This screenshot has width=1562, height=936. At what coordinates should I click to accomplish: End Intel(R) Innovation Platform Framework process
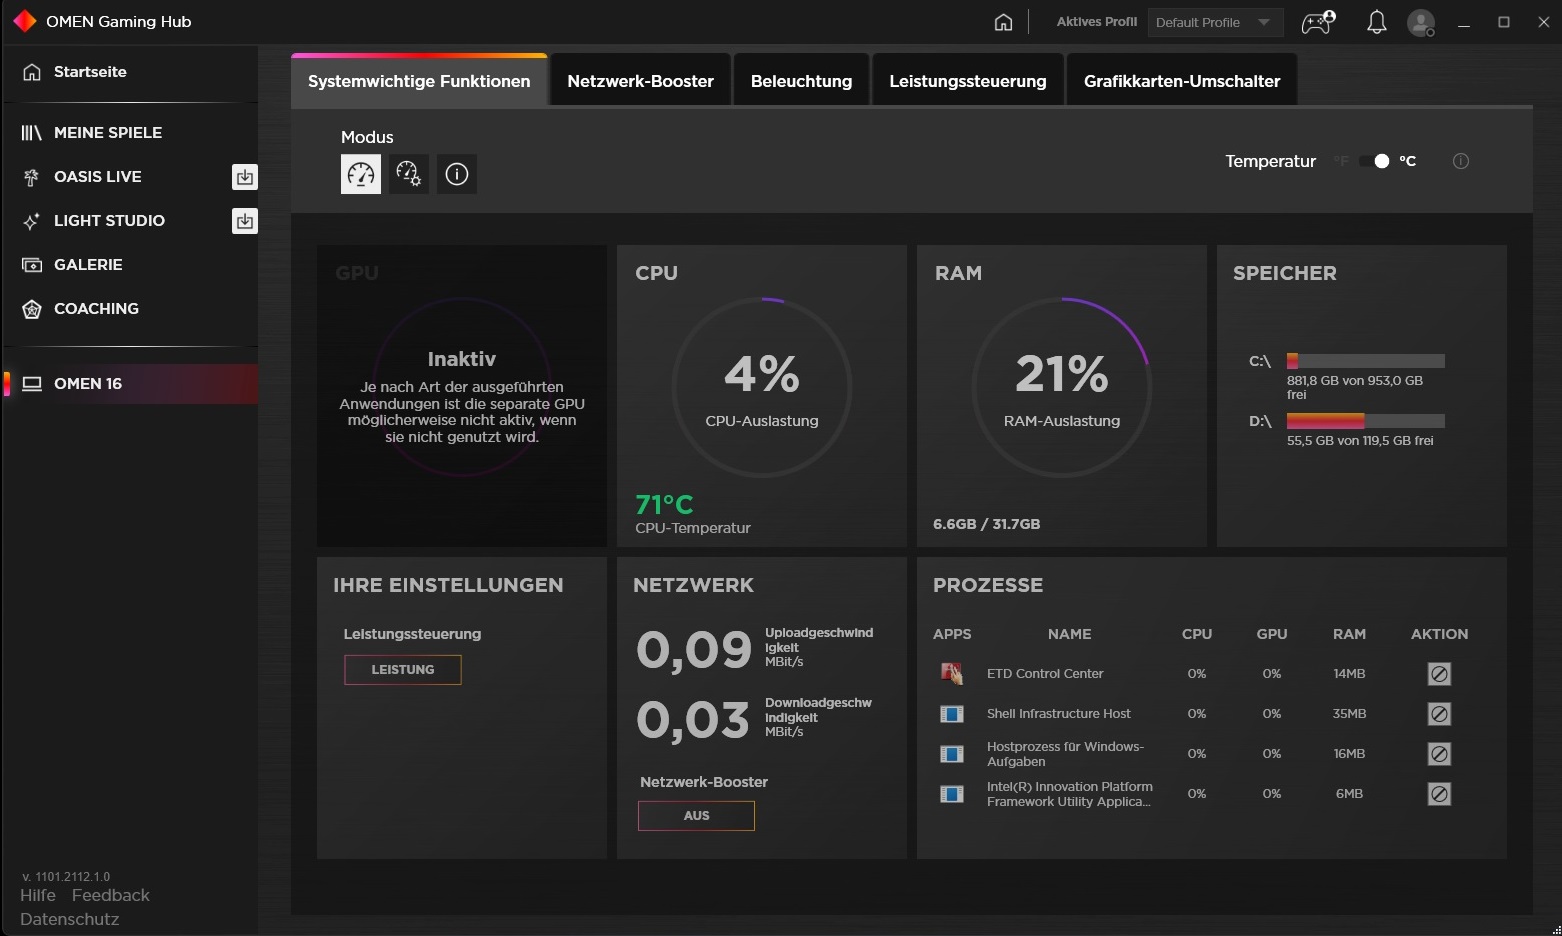pyautogui.click(x=1439, y=794)
